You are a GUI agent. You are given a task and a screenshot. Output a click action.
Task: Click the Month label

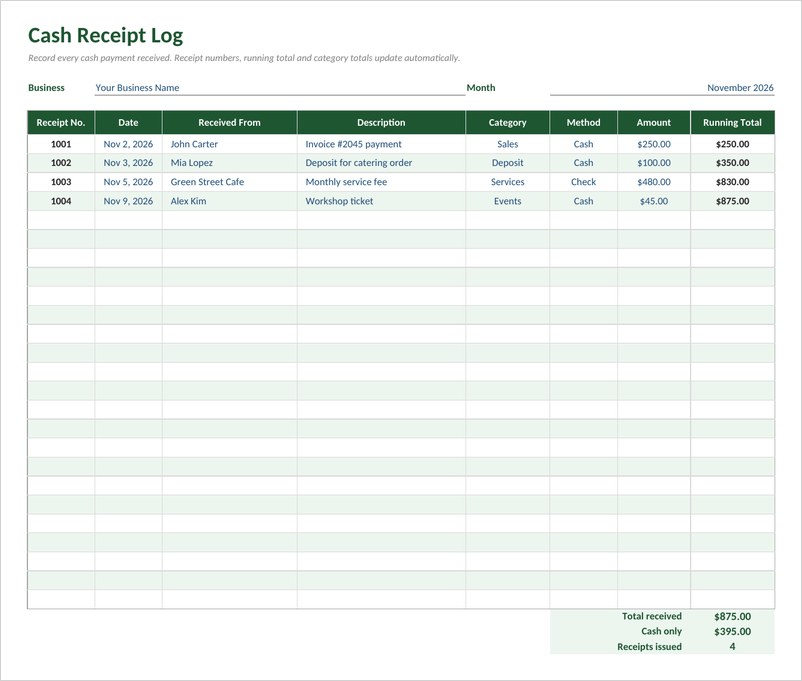click(481, 87)
